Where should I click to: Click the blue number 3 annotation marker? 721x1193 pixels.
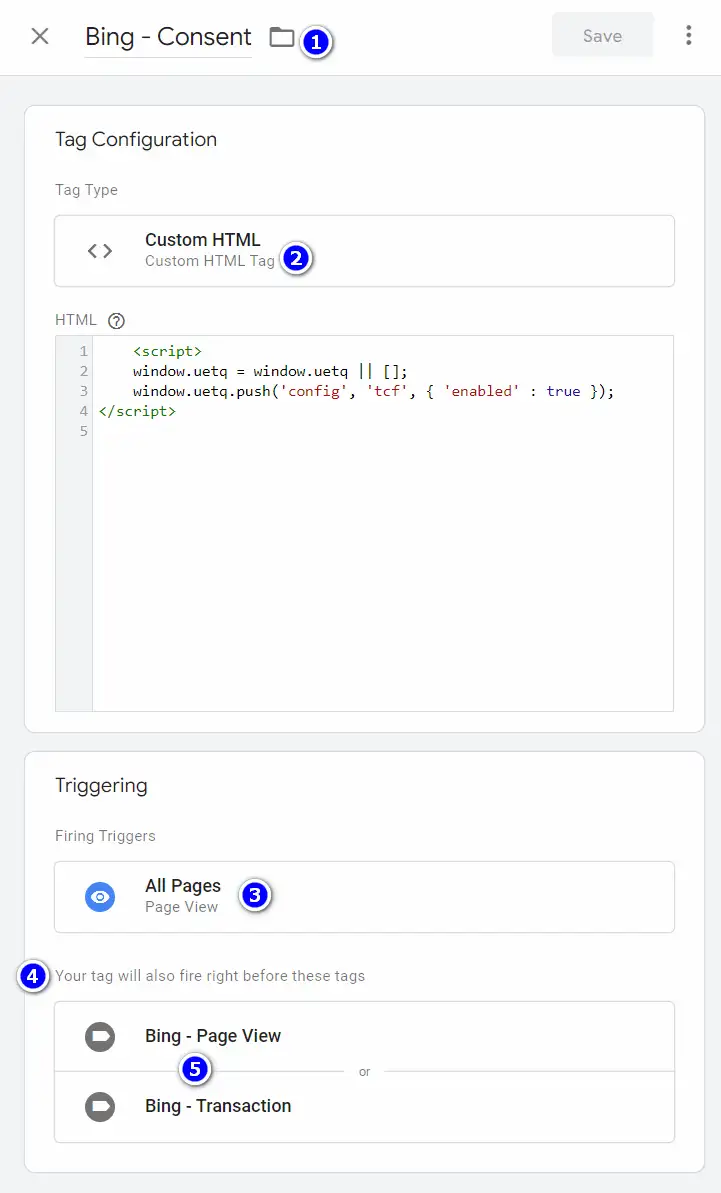click(254, 895)
